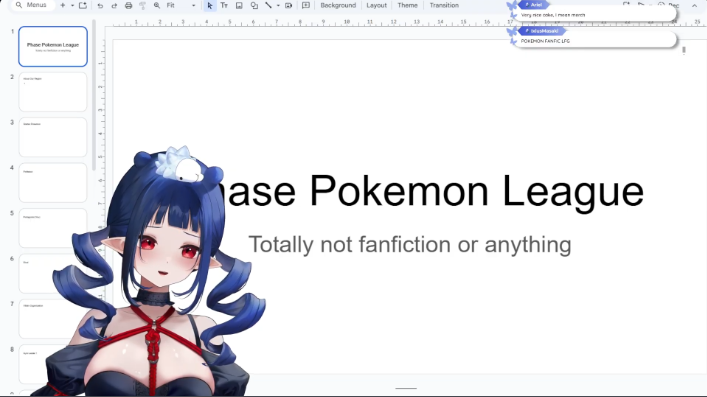Click subtitle 'Totally not fanfiction or anything'
The width and height of the screenshot is (707, 397).
(410, 245)
